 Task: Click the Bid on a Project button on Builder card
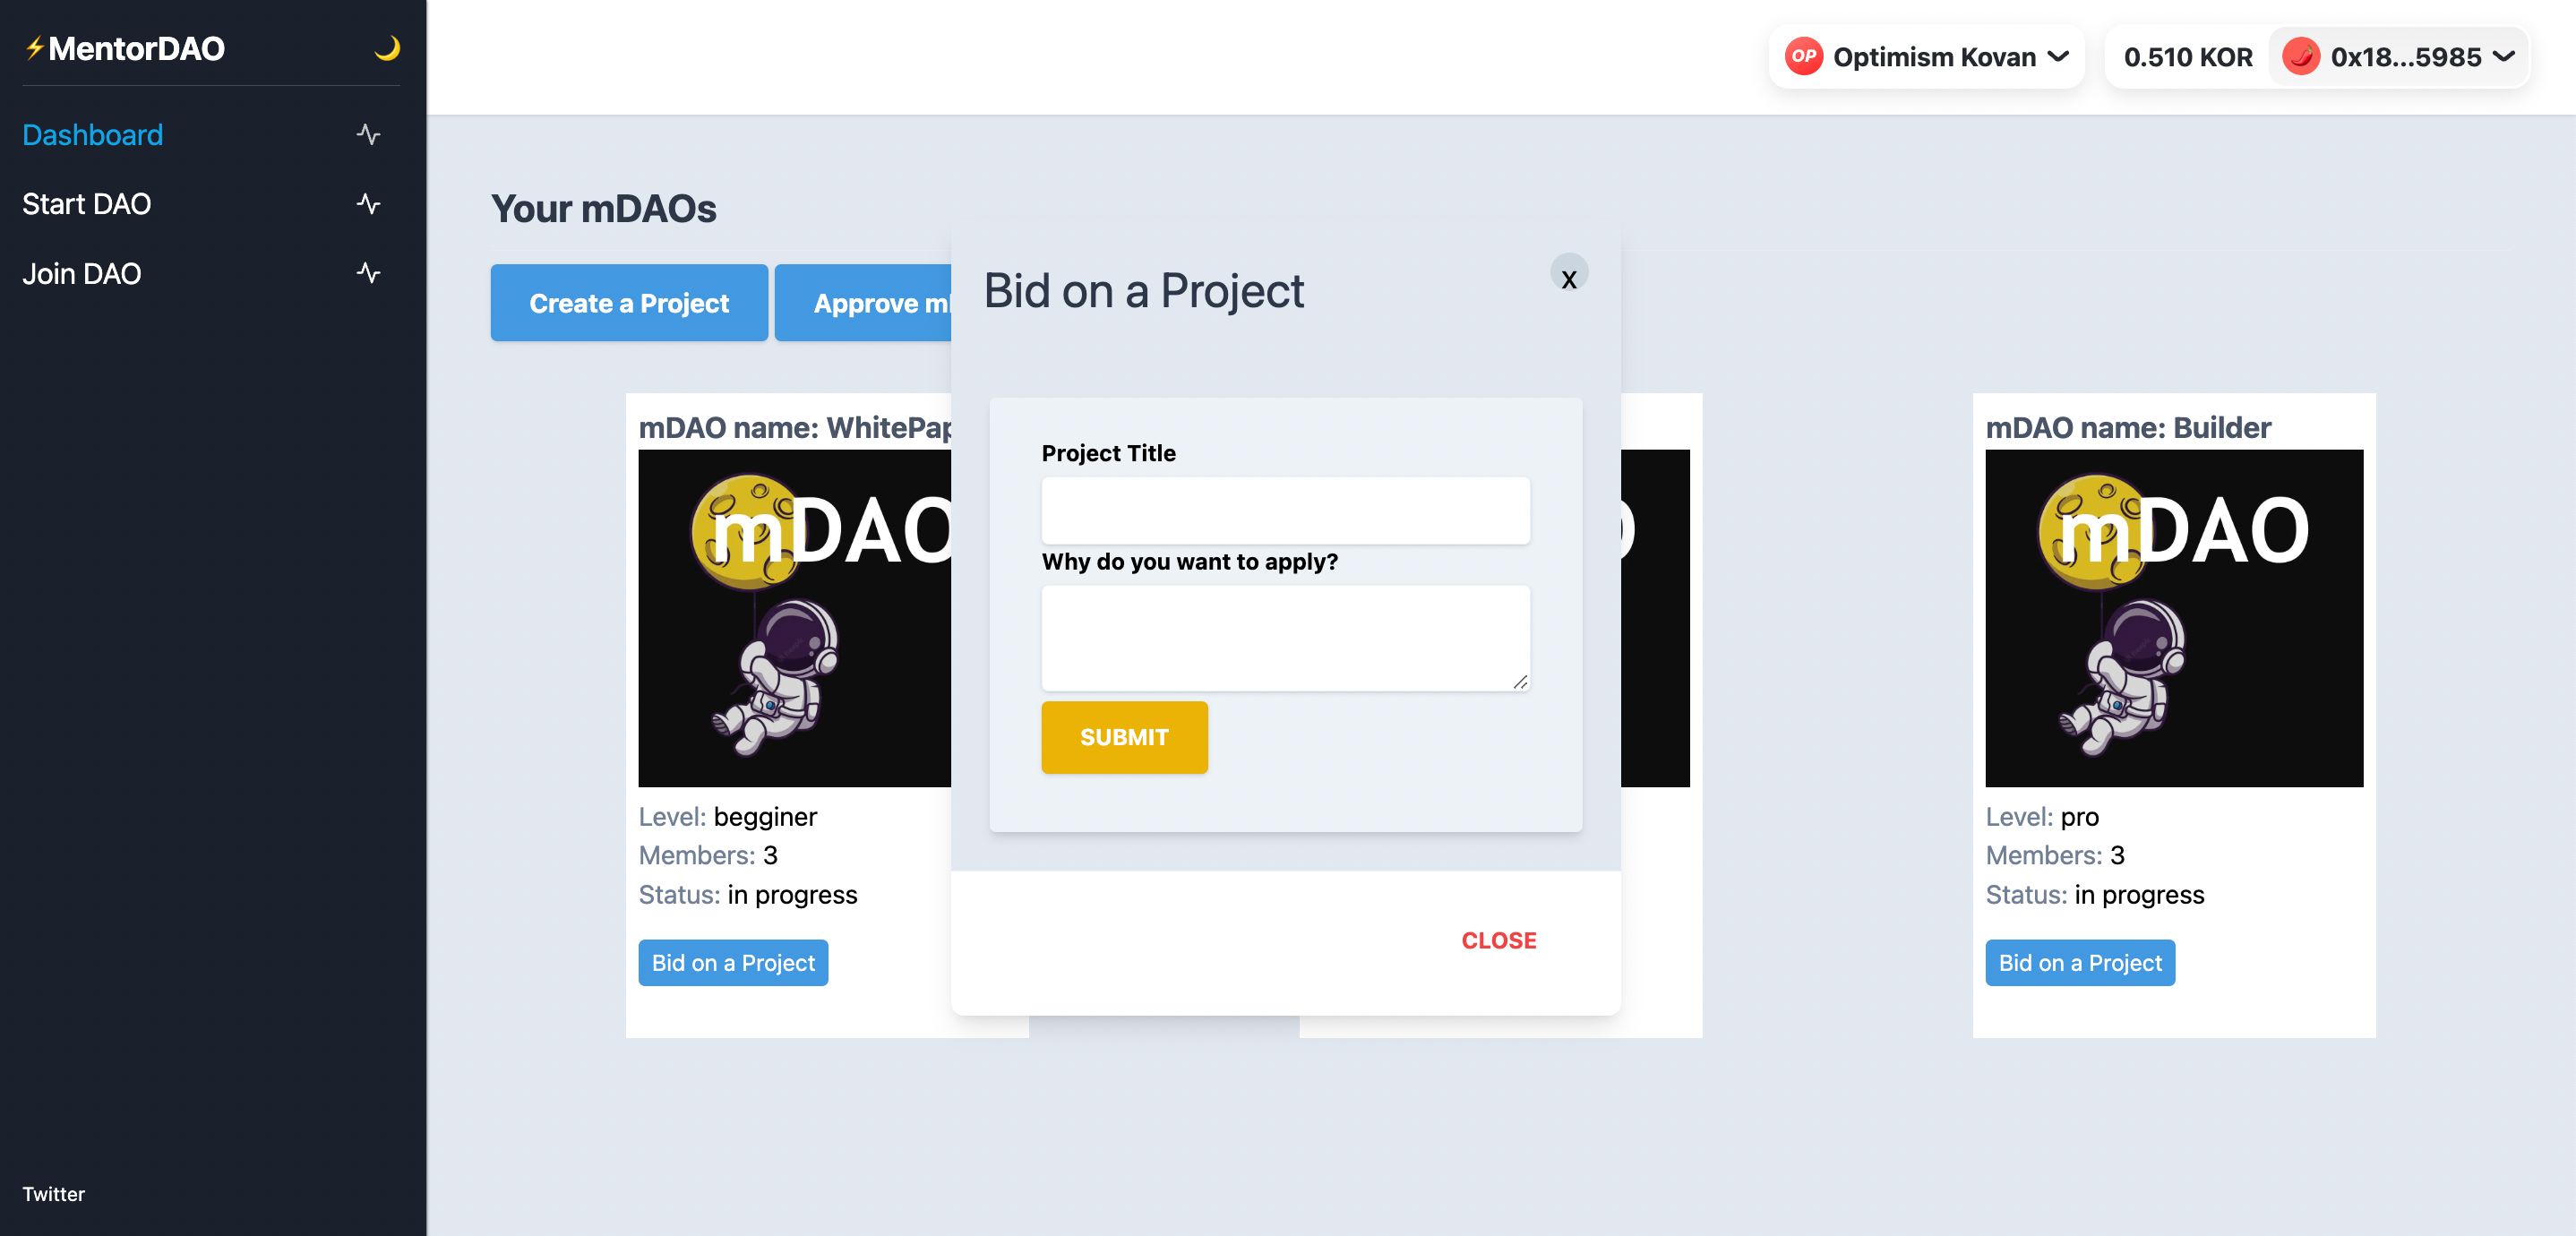[x=2080, y=962]
